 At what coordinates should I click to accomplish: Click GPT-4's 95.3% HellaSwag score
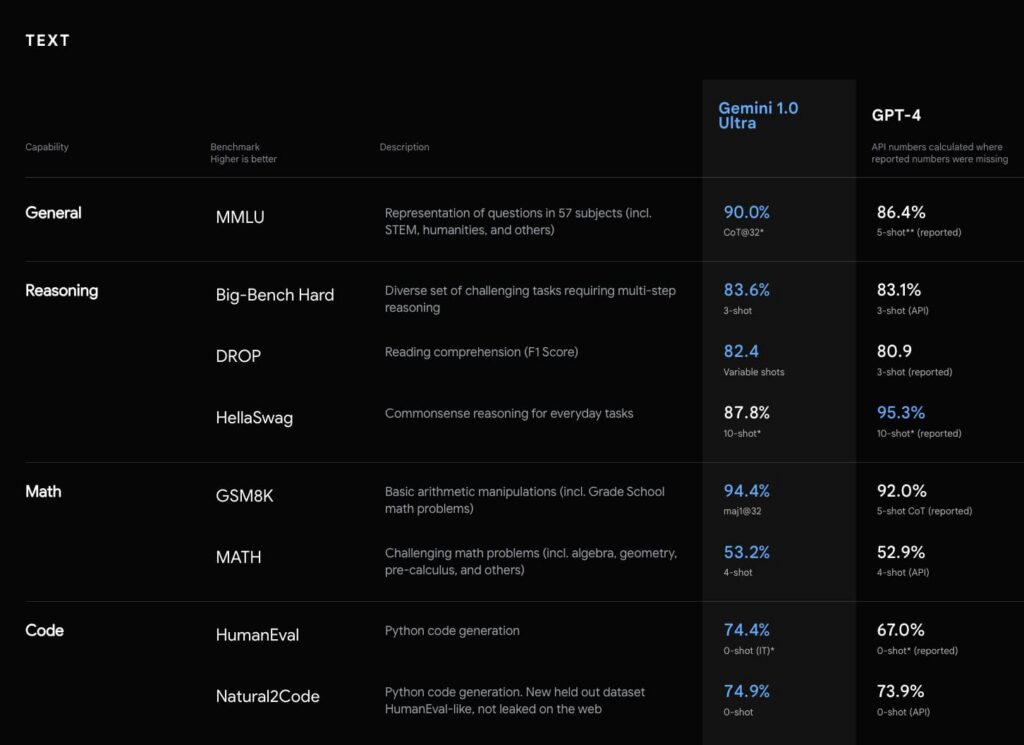pyautogui.click(x=898, y=412)
